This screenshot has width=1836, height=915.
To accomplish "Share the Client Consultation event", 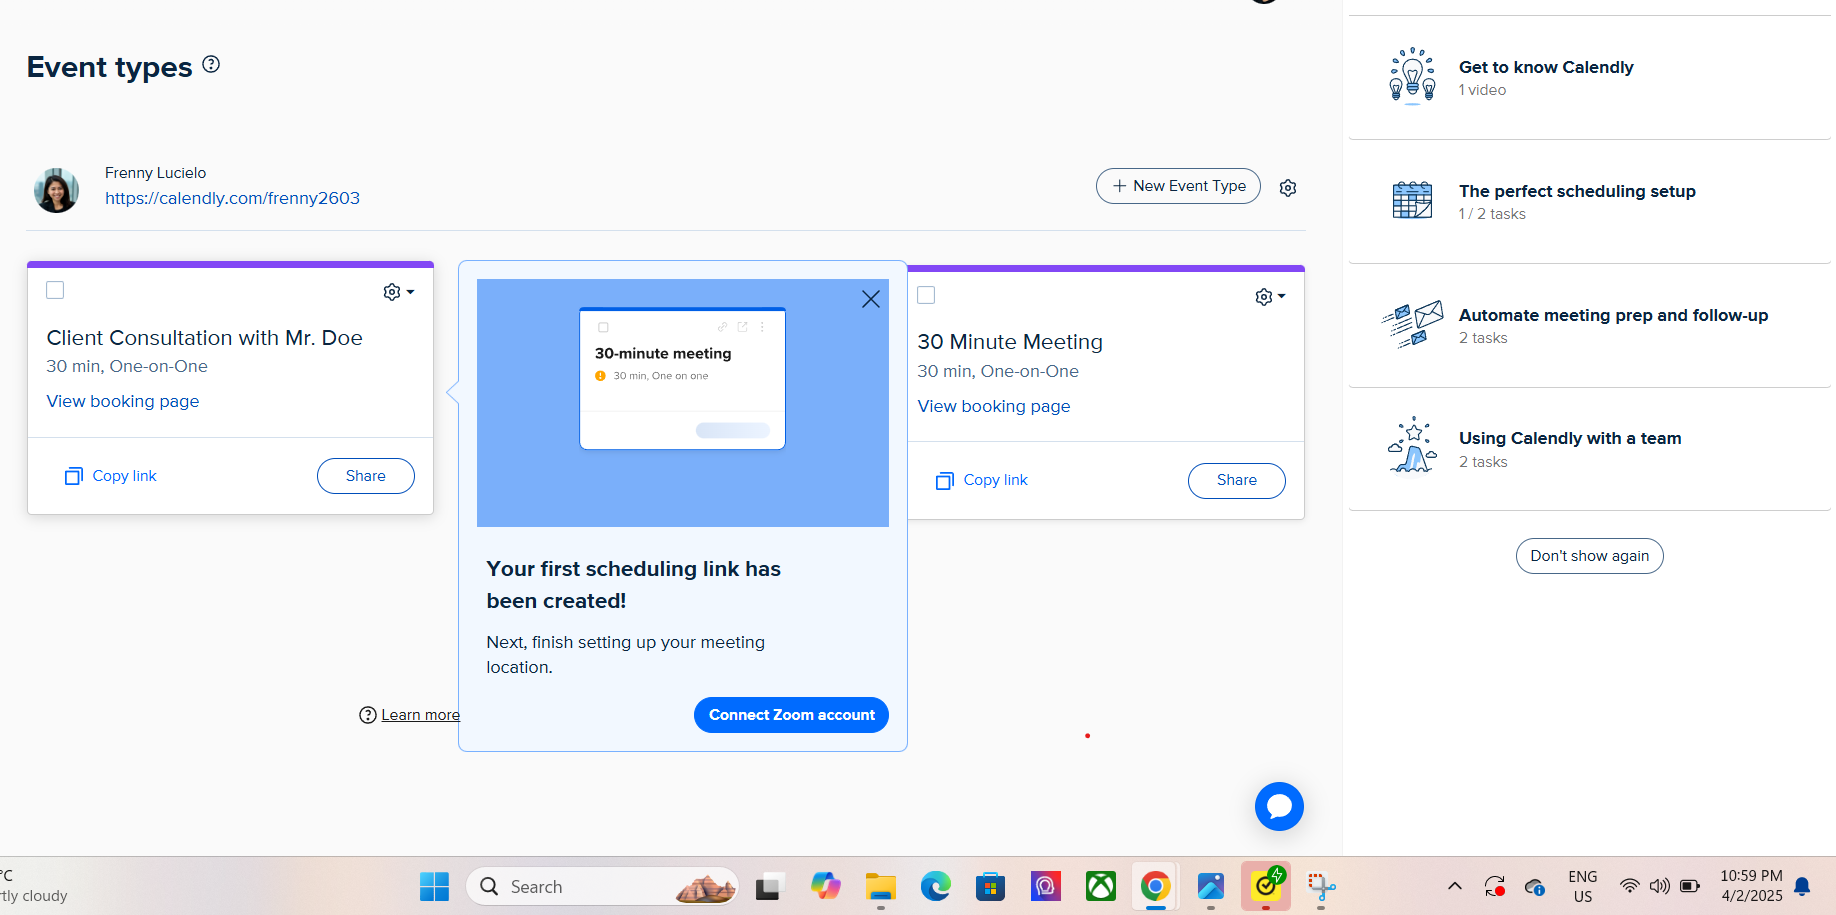I will point(366,476).
